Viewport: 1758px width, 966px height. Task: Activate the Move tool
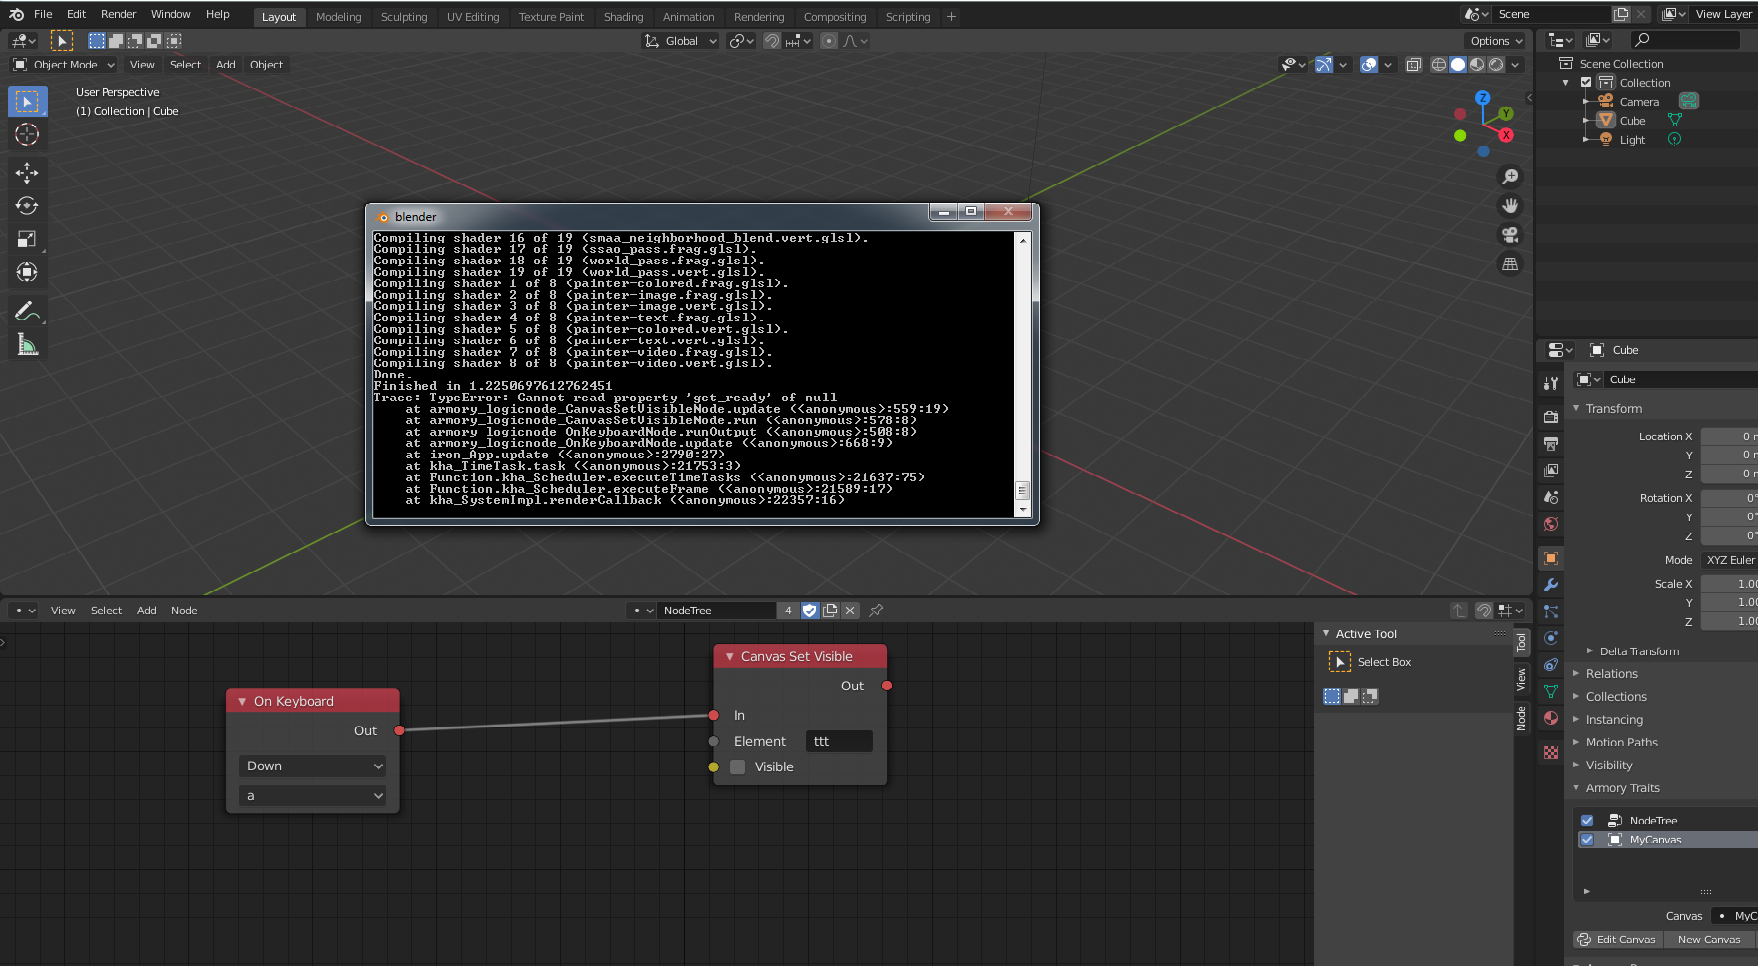(x=27, y=173)
